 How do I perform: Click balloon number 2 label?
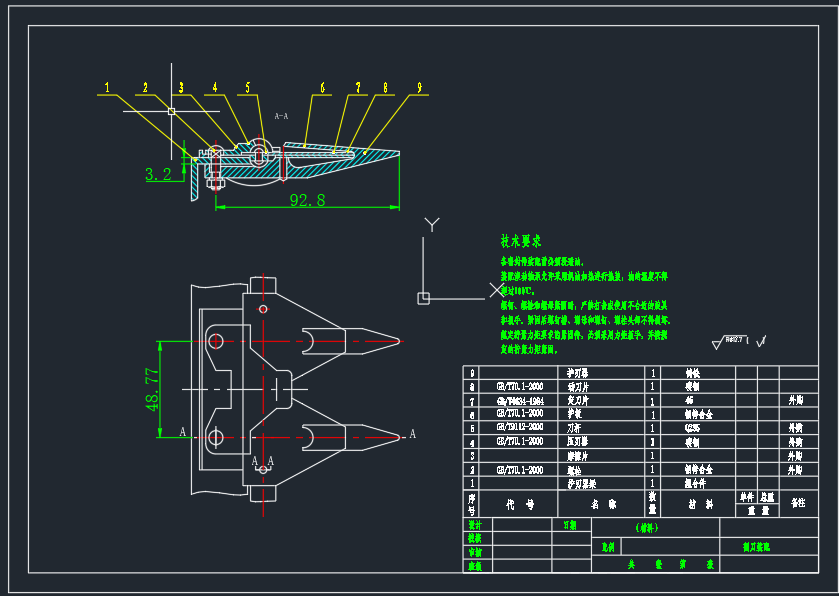145,87
